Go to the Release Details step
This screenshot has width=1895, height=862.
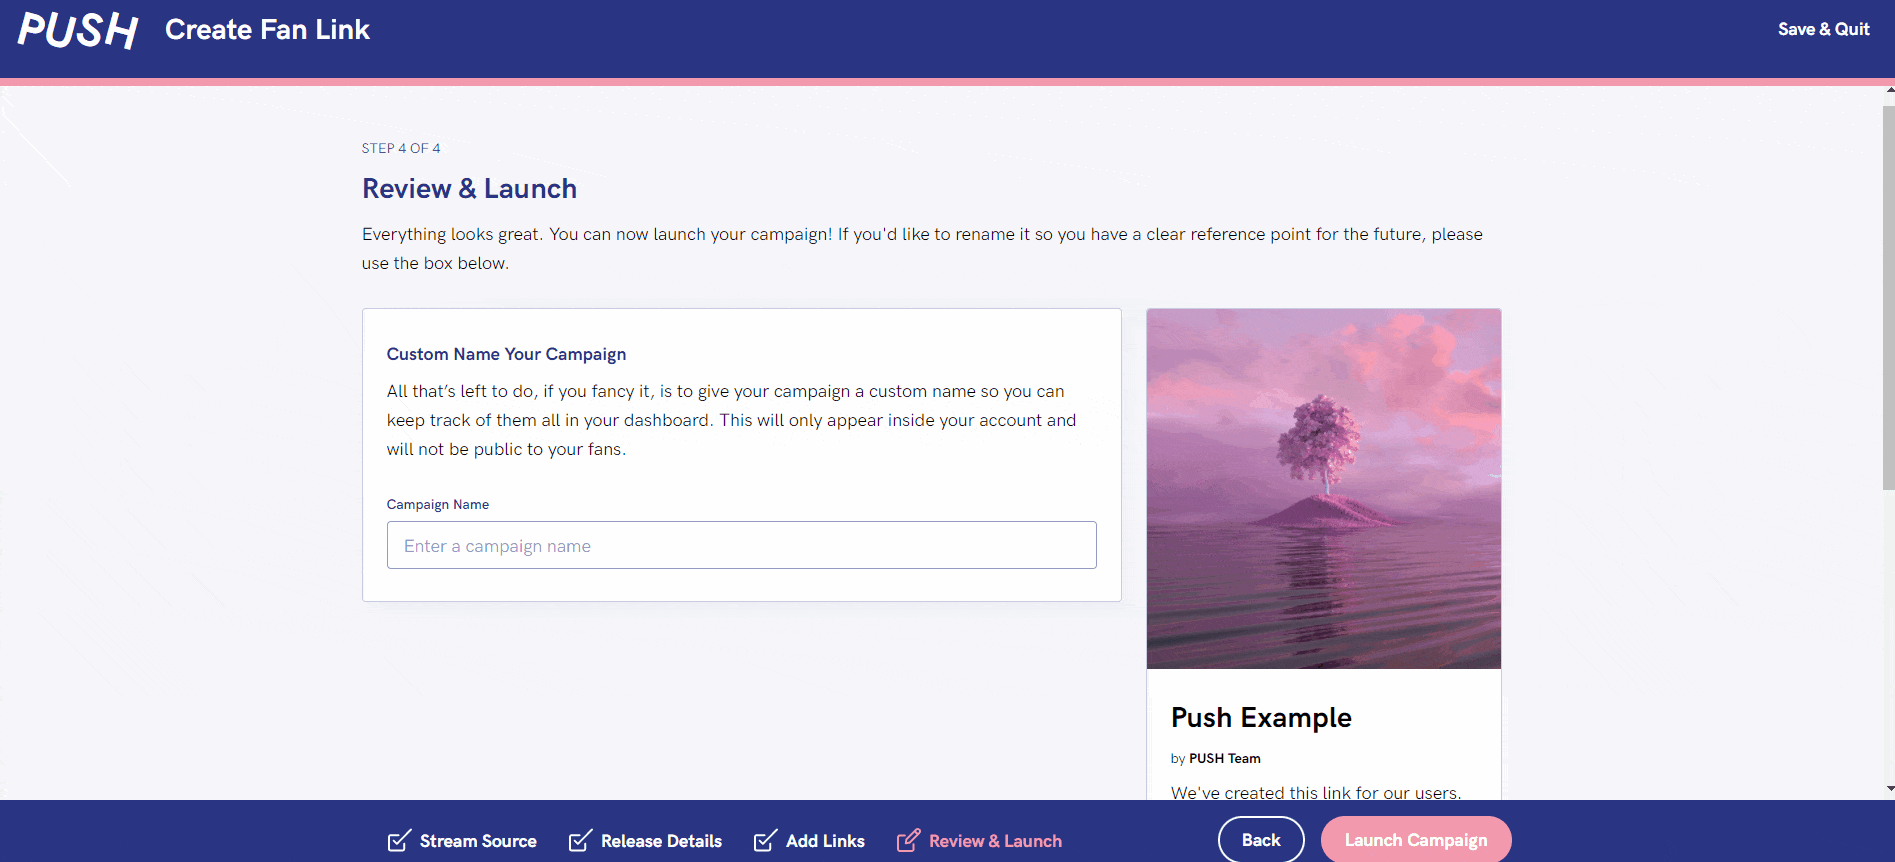[x=645, y=841]
